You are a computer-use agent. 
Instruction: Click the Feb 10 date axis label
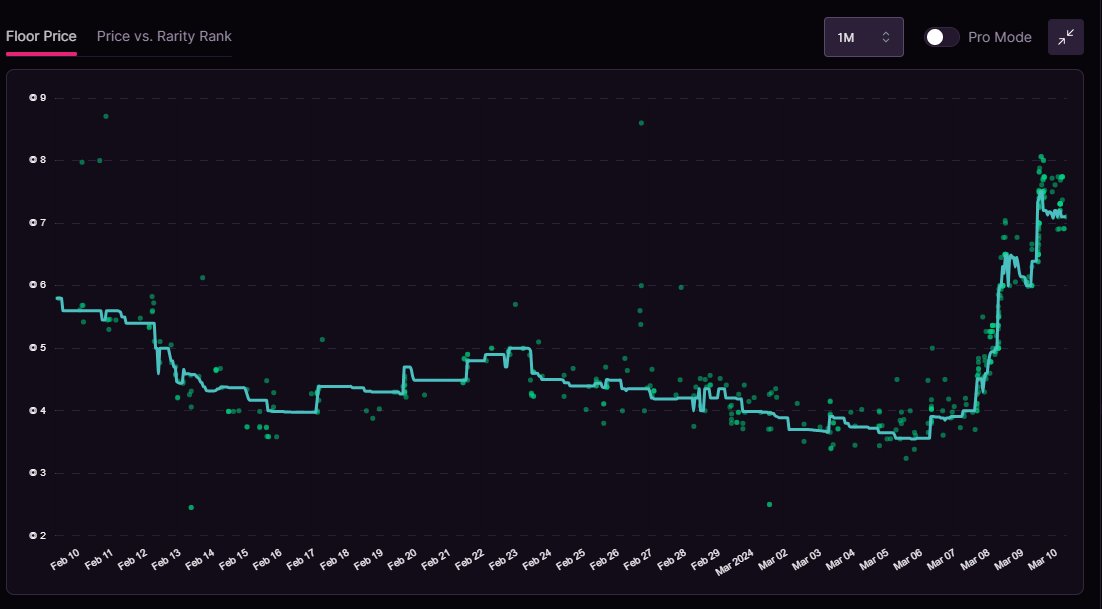coord(65,559)
